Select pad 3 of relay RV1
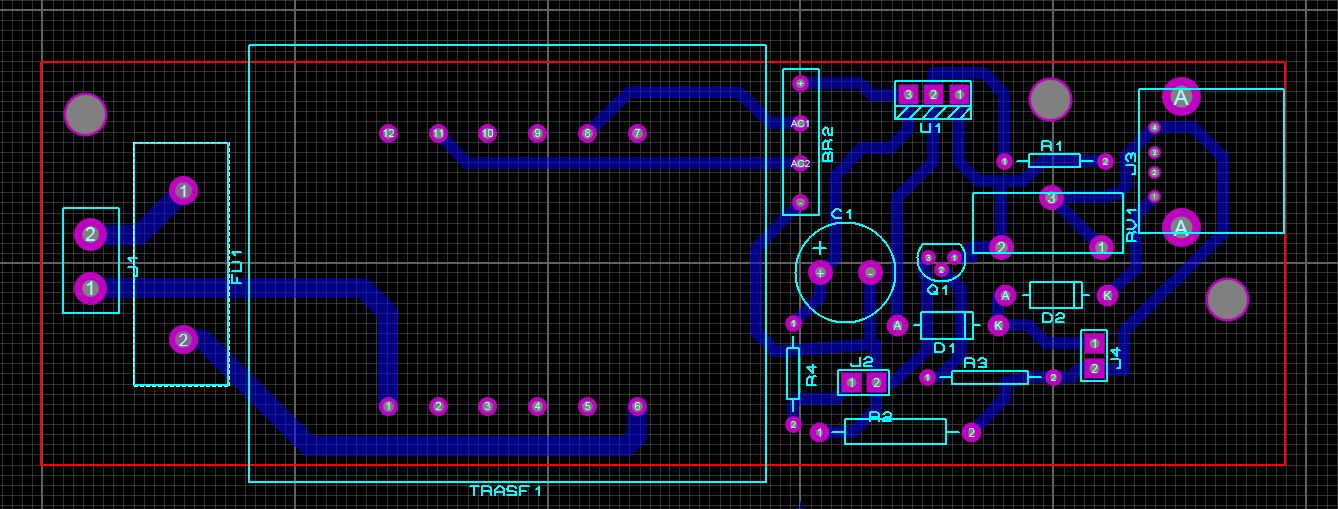The height and width of the screenshot is (509, 1338). click(x=1050, y=198)
